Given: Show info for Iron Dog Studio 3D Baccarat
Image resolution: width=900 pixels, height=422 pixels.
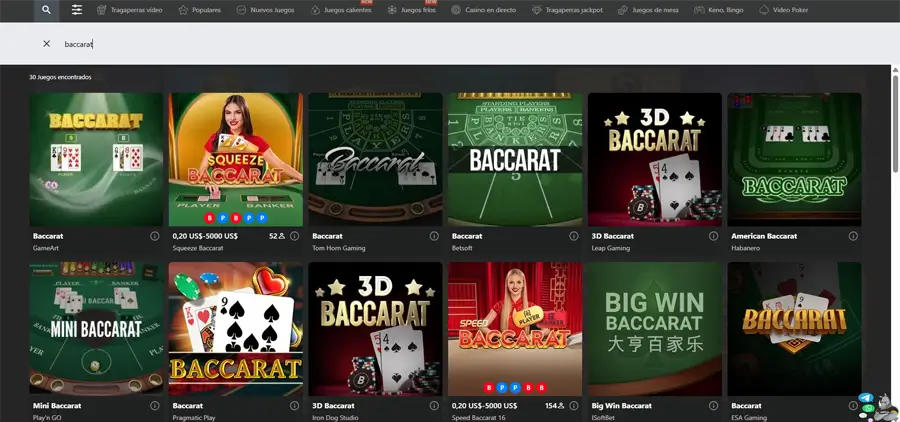Looking at the screenshot, I should pyautogui.click(x=434, y=405).
